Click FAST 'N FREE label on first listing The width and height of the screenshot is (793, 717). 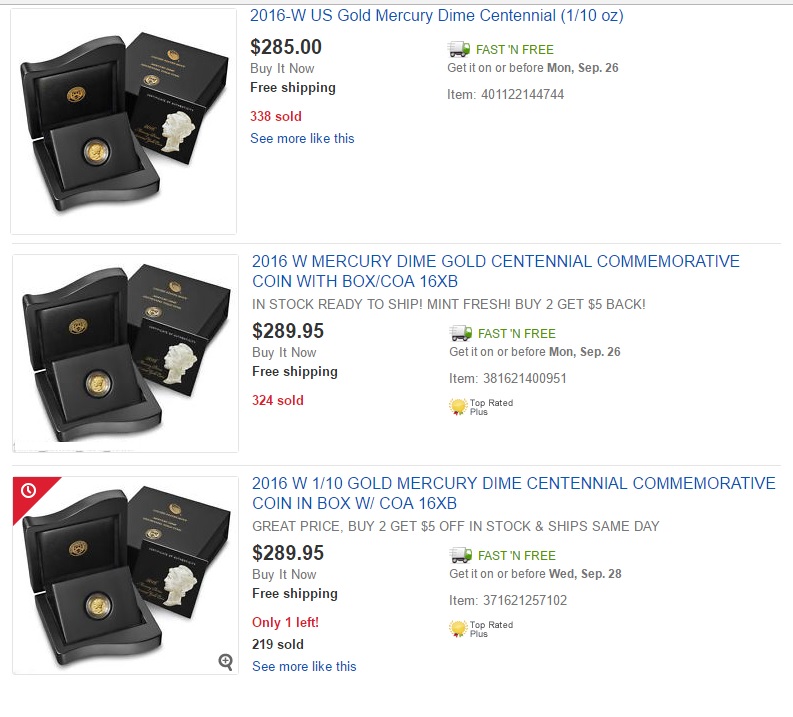pos(515,49)
